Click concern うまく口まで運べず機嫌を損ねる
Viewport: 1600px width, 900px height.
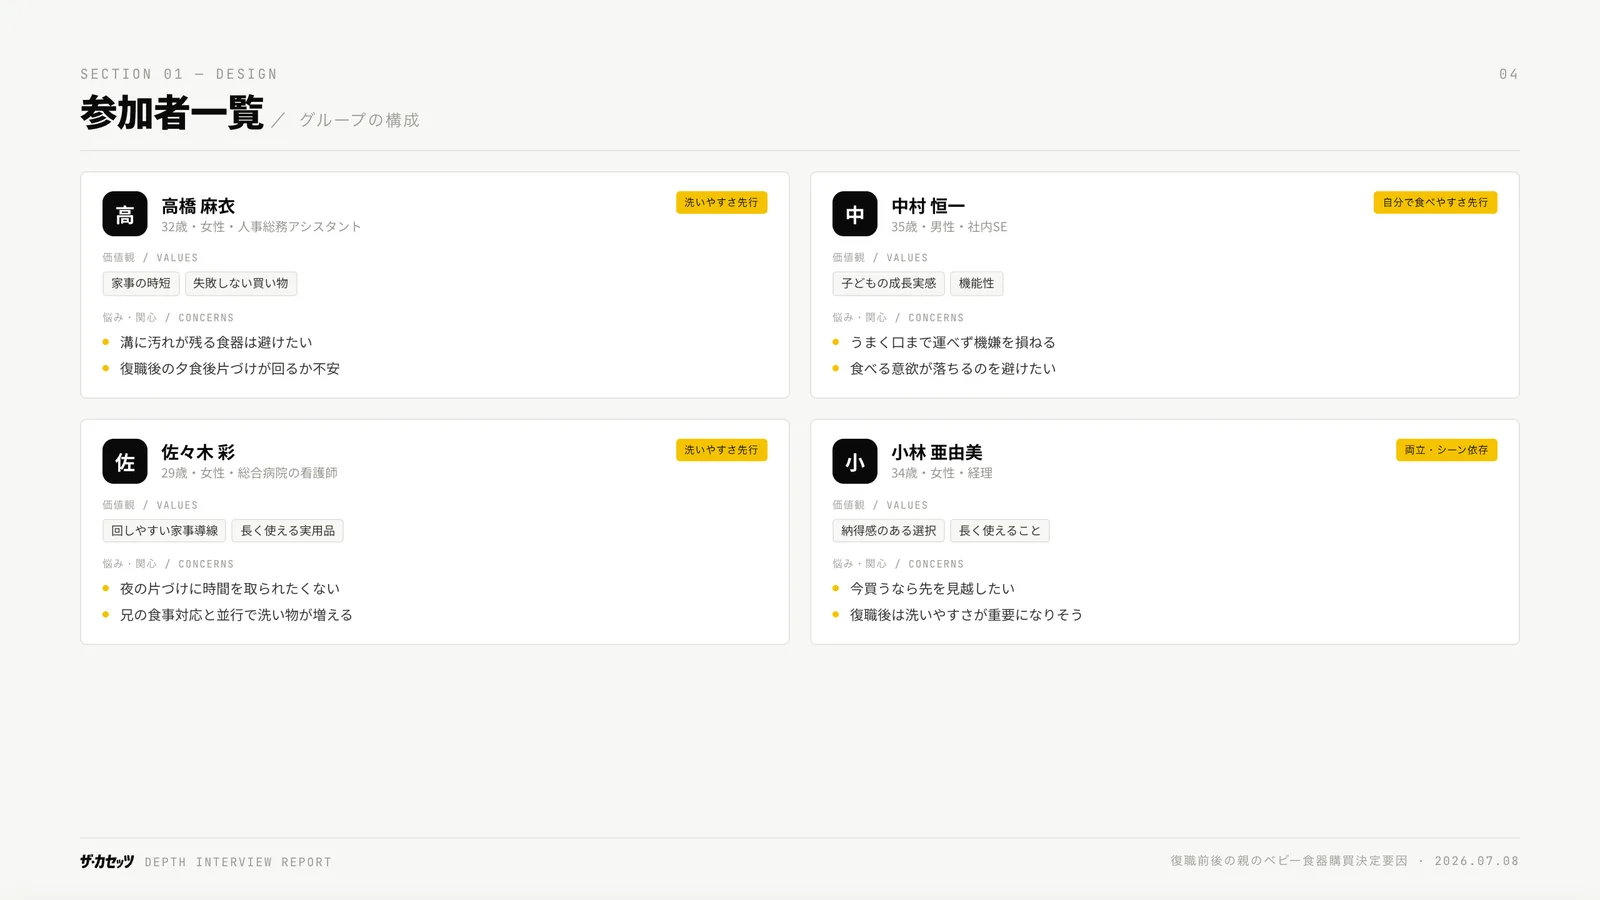click(953, 342)
